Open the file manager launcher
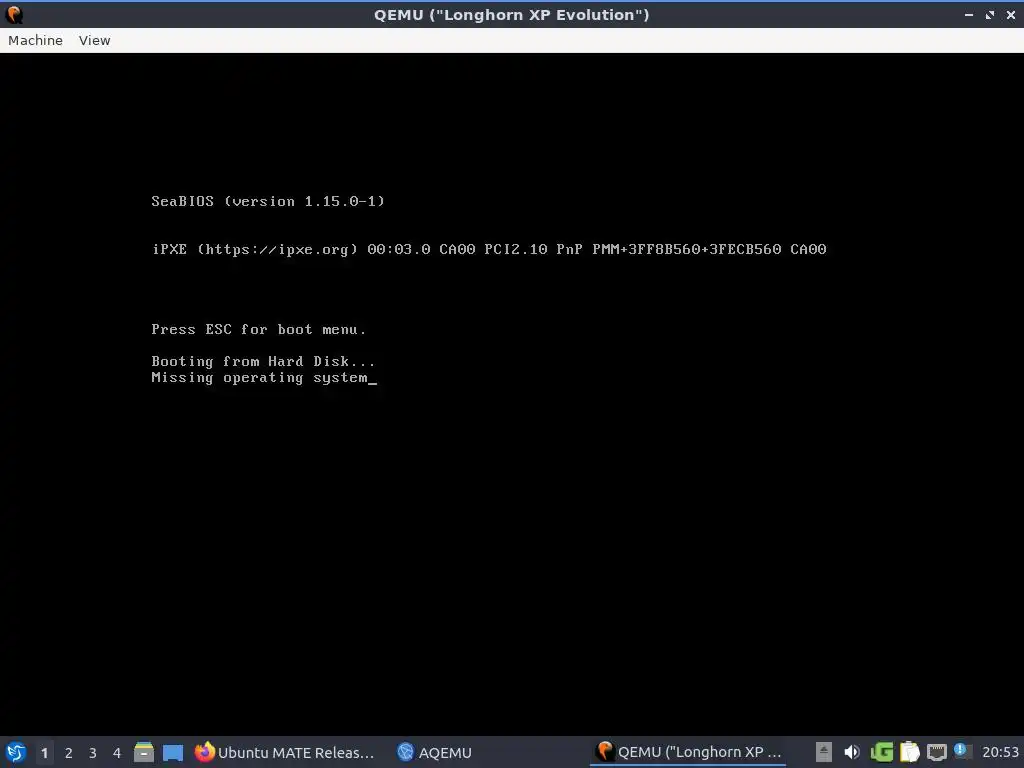The width and height of the screenshot is (1024, 768). [144, 752]
